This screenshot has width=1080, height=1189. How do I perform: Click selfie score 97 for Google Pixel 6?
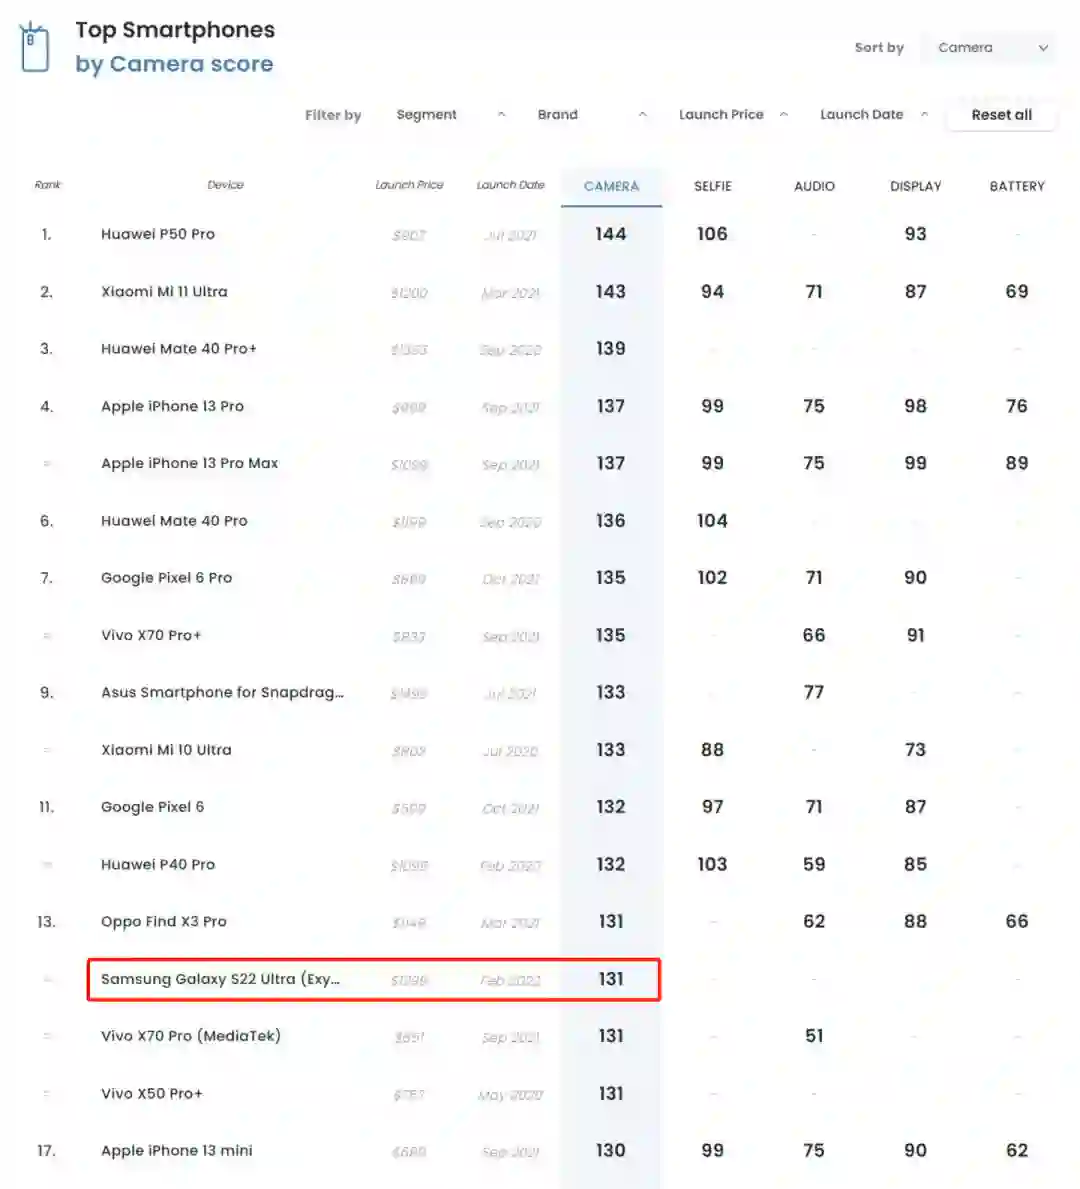tap(712, 807)
